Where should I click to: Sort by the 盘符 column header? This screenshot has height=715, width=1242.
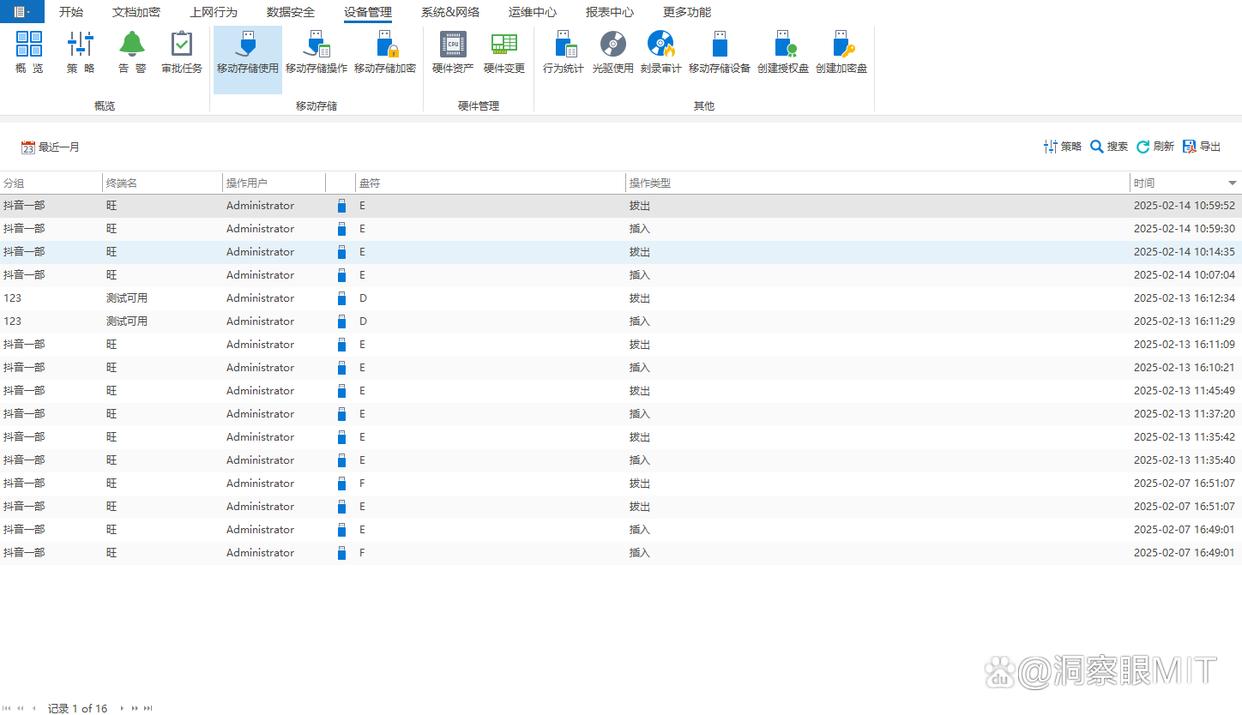(x=490, y=183)
